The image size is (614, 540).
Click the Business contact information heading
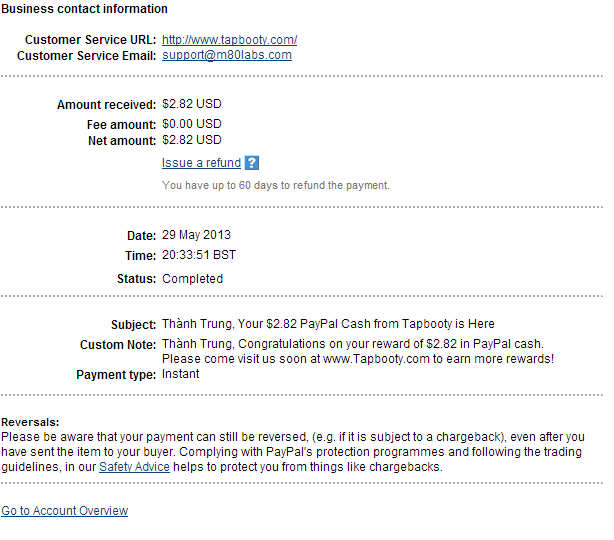[85, 9]
